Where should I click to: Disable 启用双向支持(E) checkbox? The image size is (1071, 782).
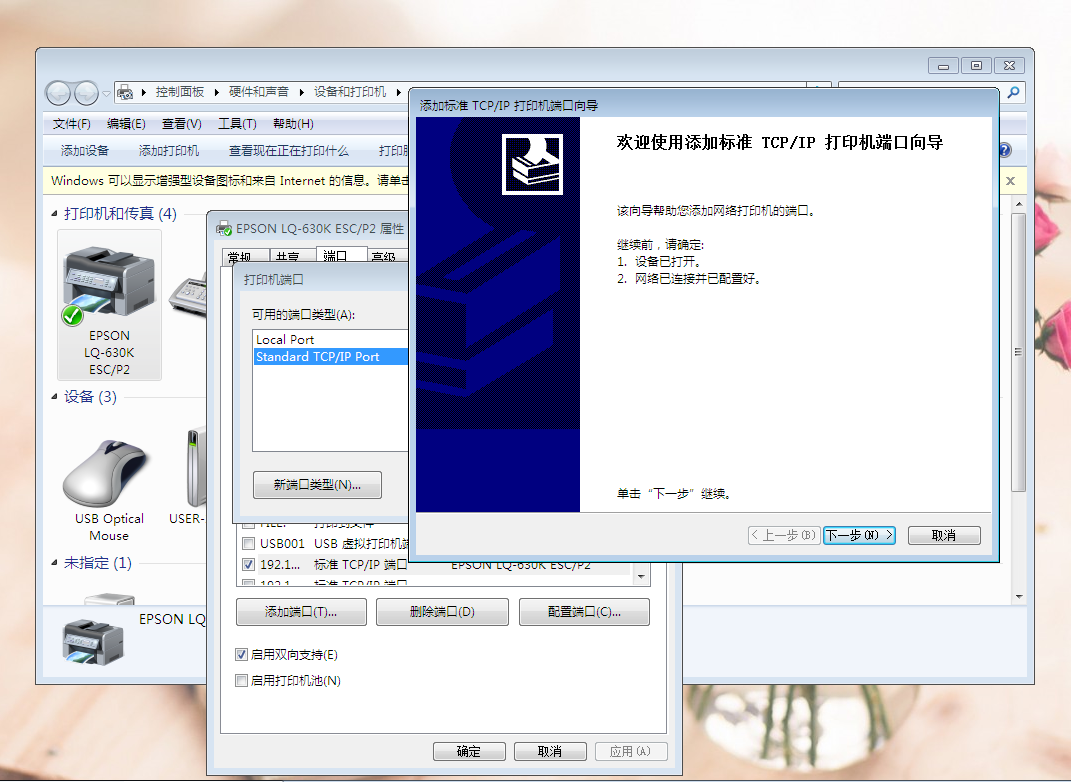[x=241, y=654]
